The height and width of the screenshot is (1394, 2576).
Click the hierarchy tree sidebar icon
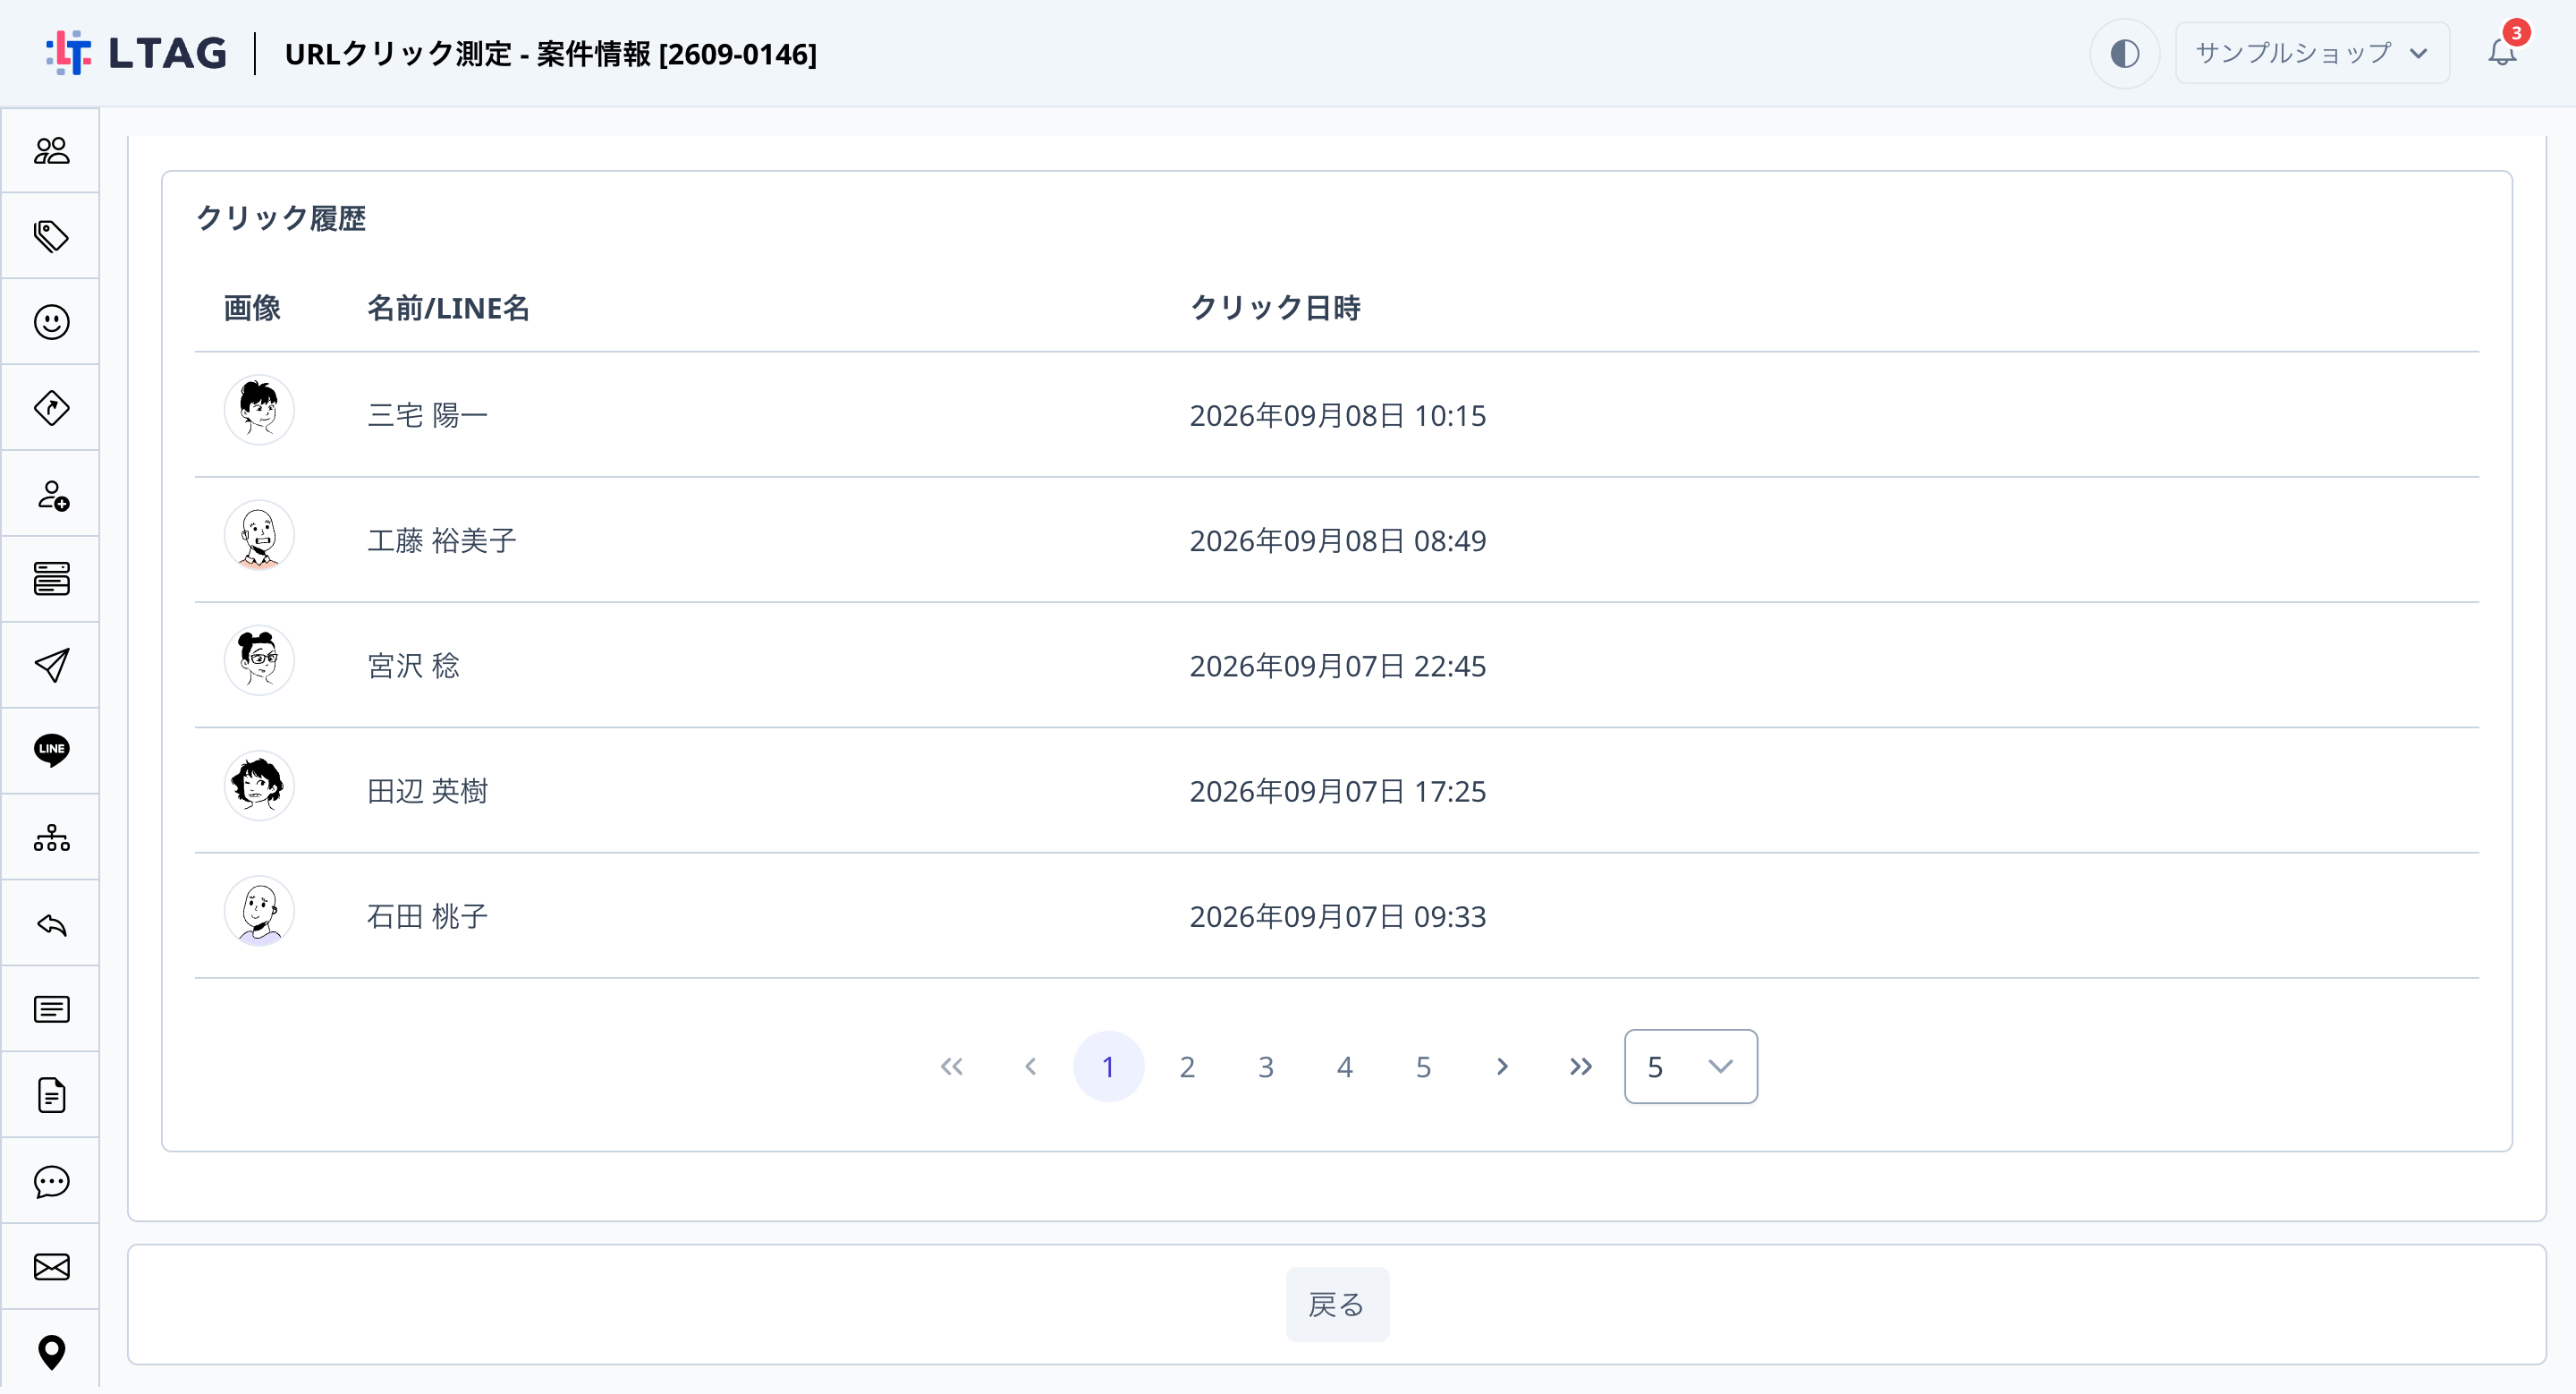51,837
